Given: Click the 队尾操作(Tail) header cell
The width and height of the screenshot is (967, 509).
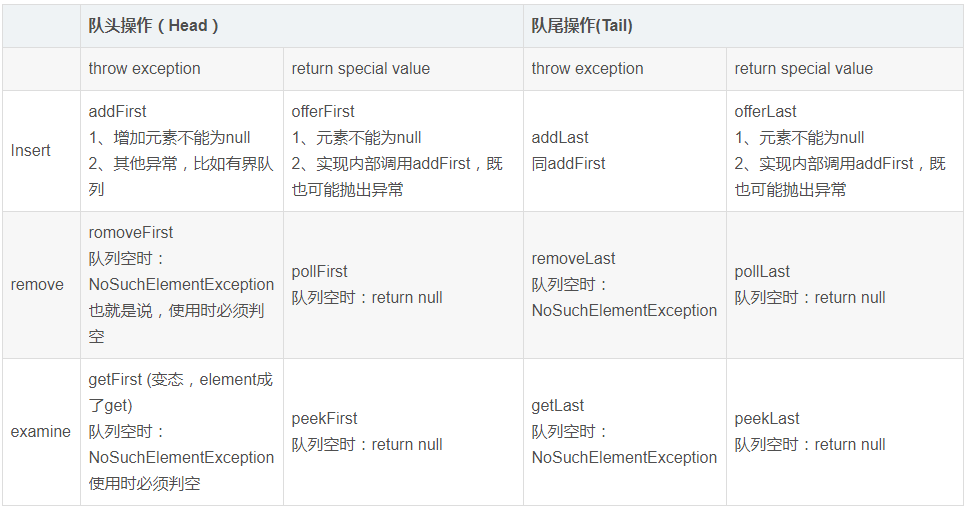Looking at the screenshot, I should pos(581,26).
